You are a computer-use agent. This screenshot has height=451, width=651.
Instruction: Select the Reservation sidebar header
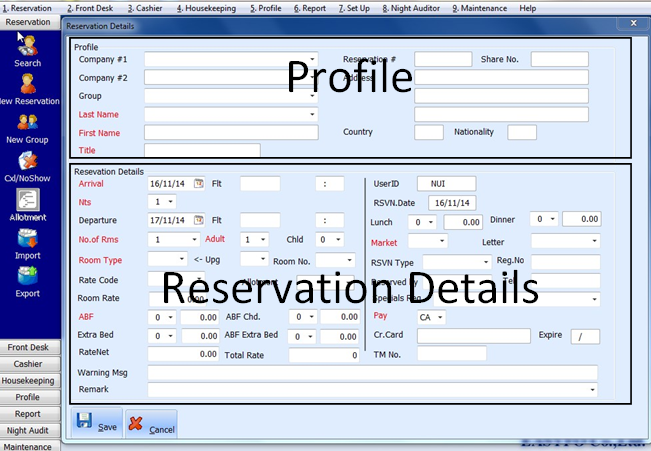click(28, 22)
